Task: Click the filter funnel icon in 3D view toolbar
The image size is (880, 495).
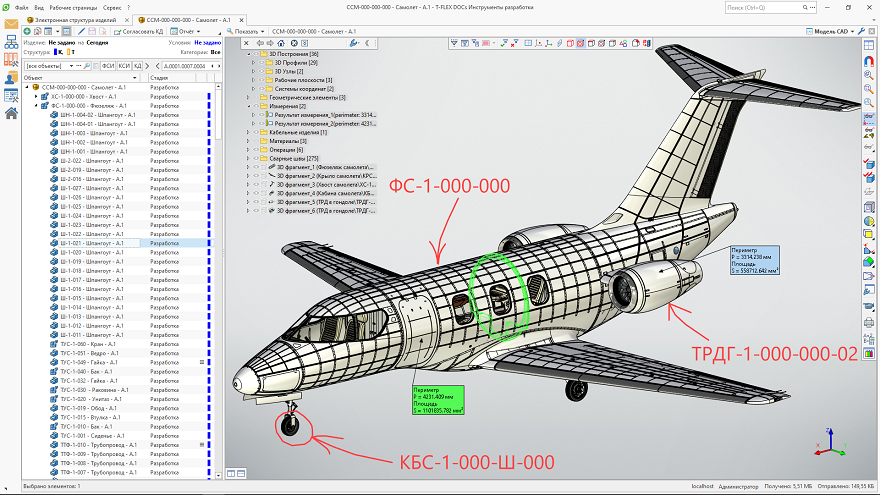Action: click(x=454, y=43)
